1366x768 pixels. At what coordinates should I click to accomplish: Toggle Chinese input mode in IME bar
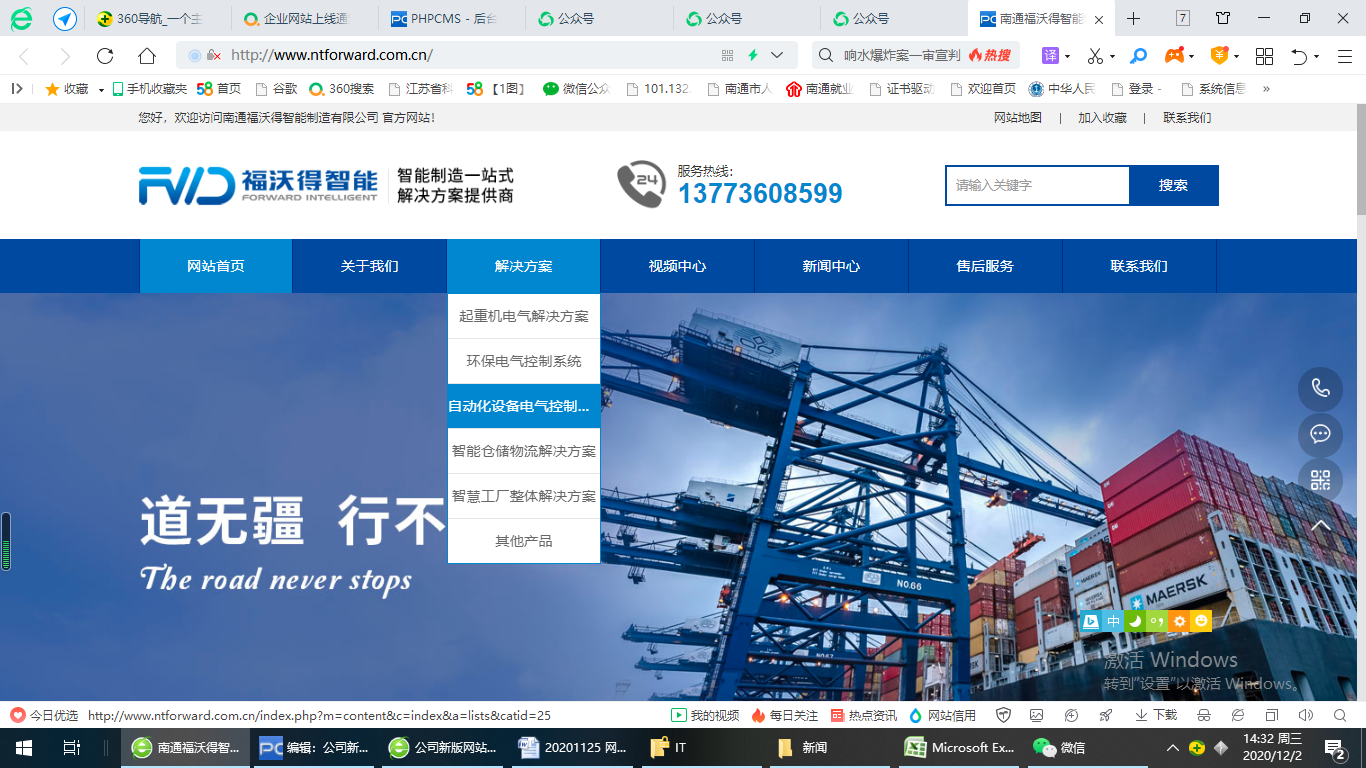coord(1113,621)
